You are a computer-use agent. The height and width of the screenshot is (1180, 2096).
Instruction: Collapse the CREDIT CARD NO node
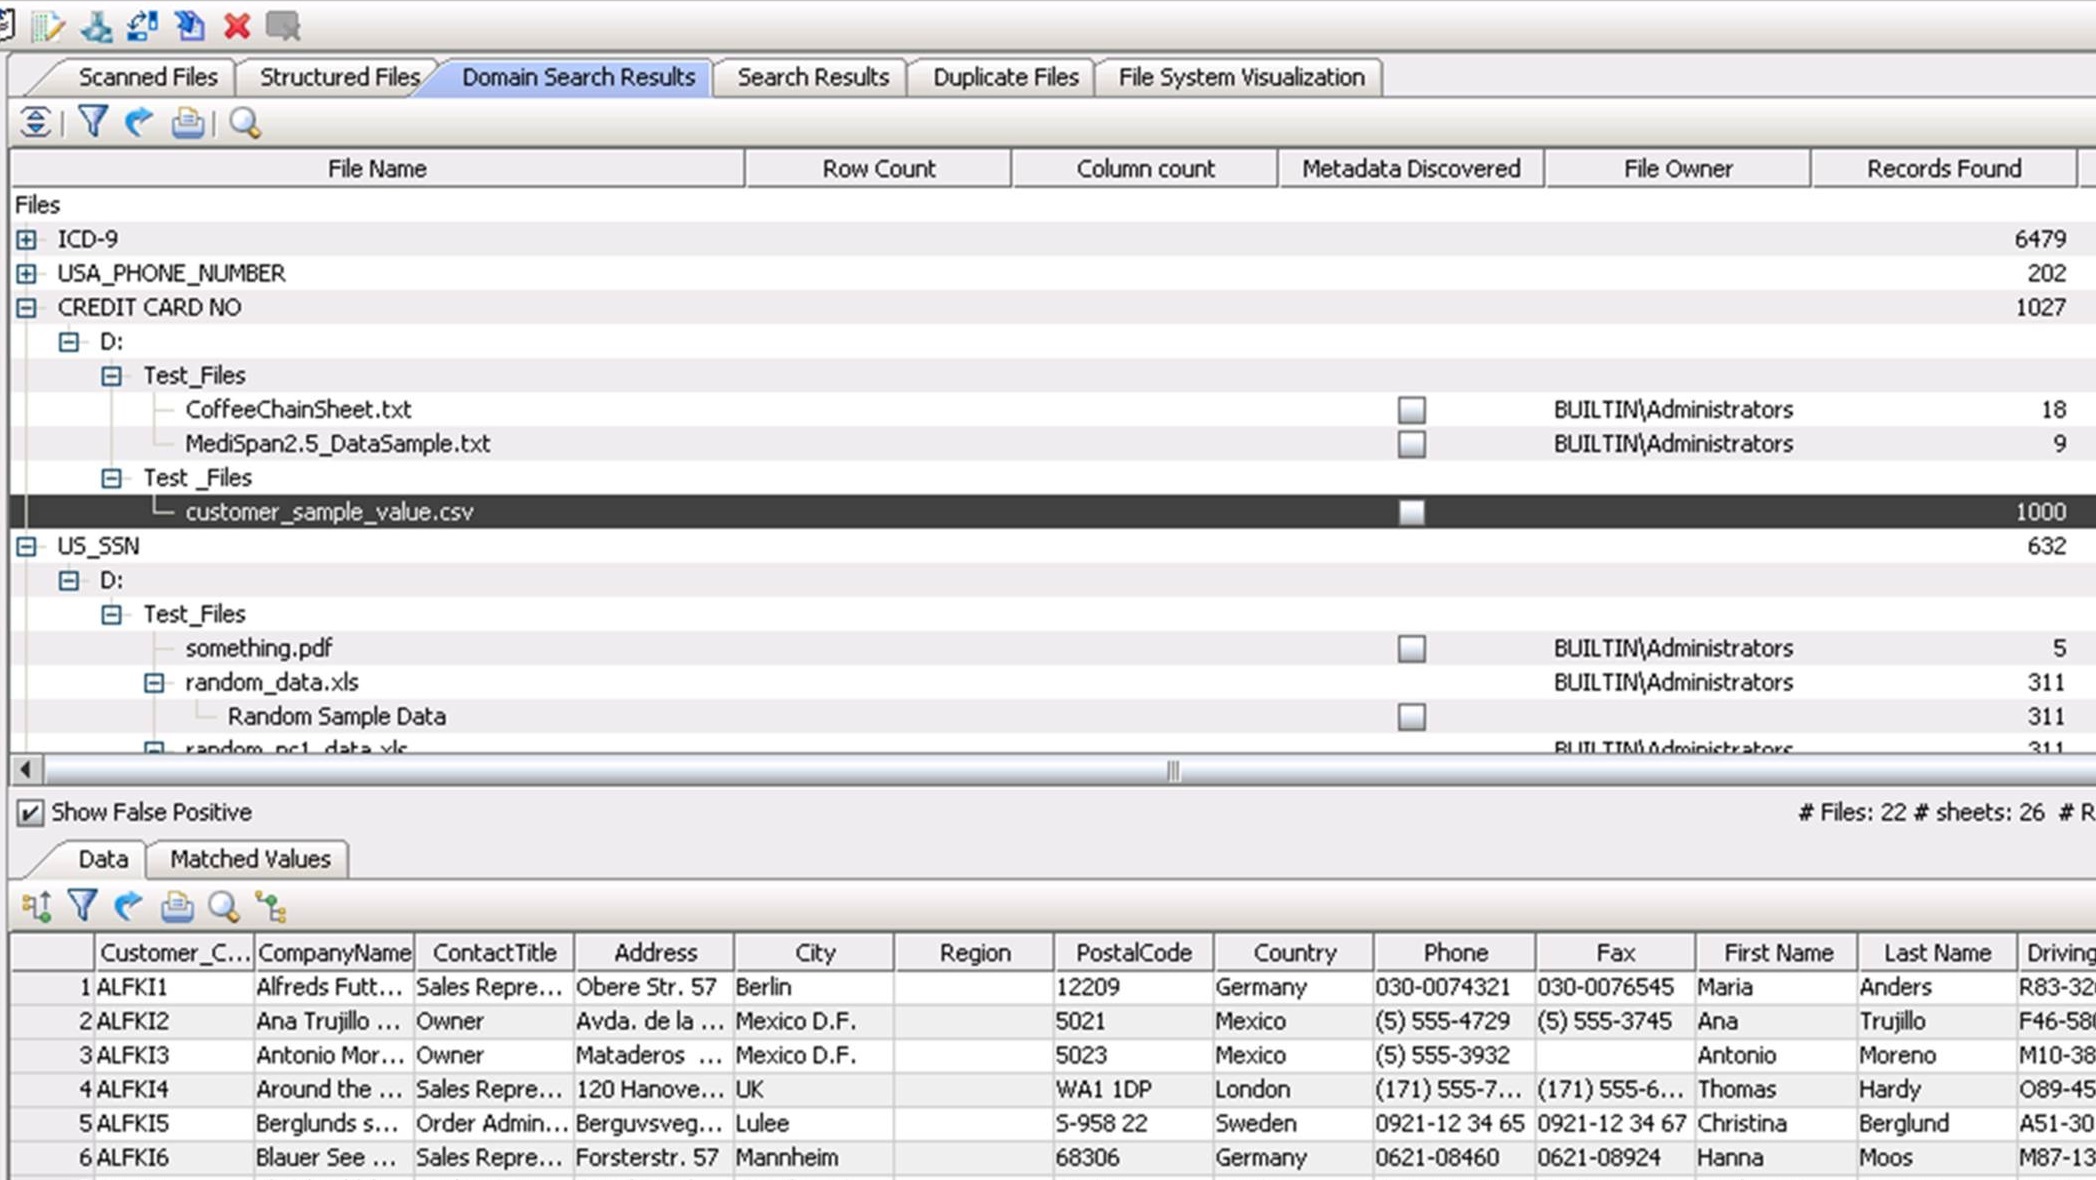(x=27, y=308)
